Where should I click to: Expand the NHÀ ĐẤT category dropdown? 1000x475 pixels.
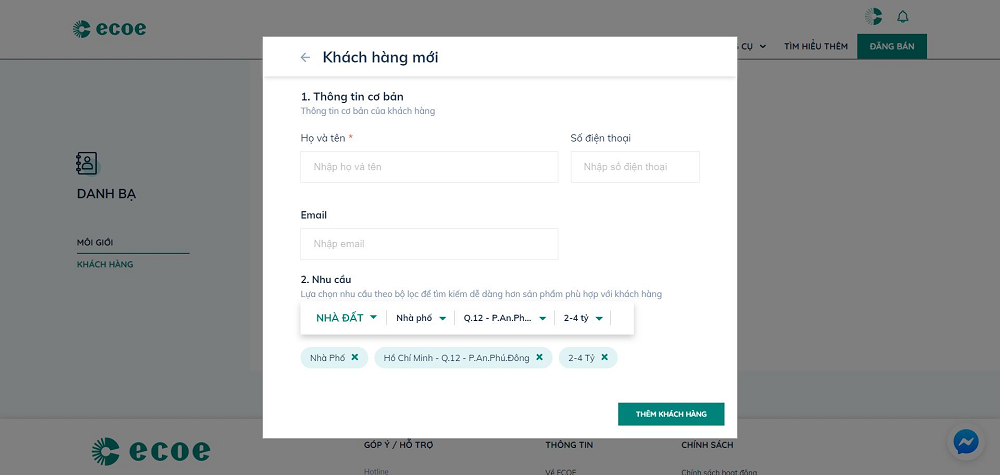point(346,318)
